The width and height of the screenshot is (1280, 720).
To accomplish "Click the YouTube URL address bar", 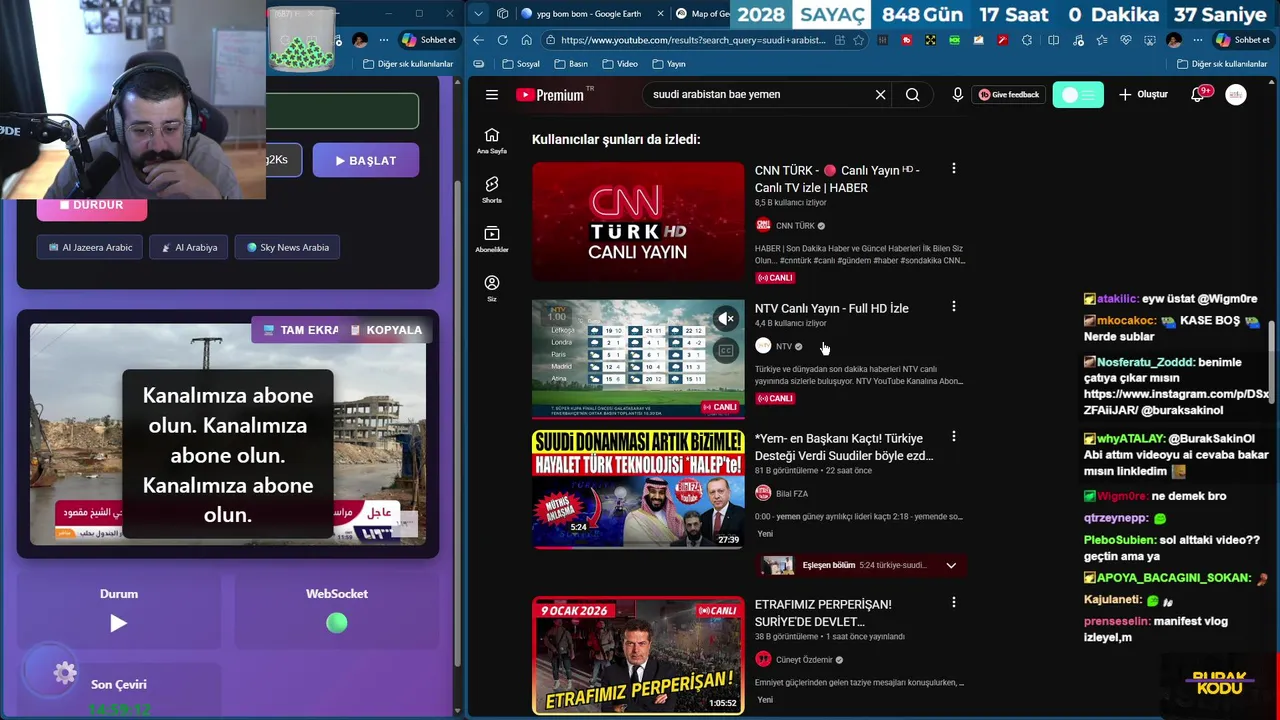I will 690,40.
